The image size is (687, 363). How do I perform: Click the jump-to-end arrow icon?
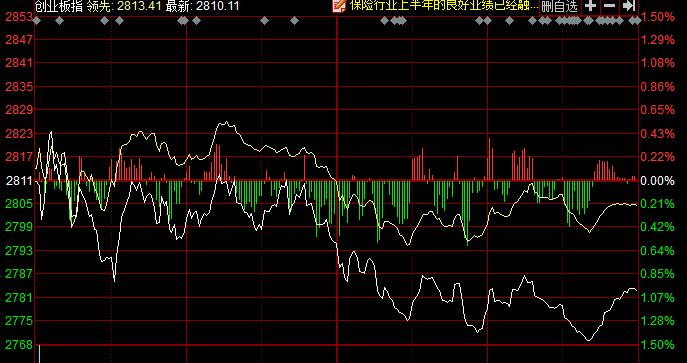(629, 6)
